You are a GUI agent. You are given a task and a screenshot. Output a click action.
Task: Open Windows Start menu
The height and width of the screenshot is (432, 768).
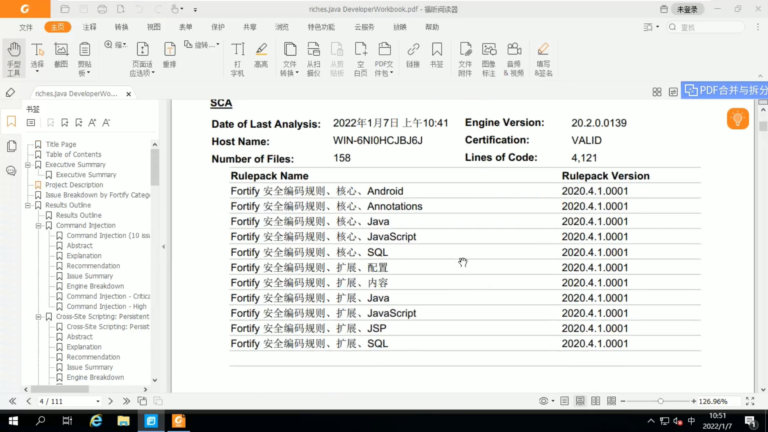click(13, 421)
